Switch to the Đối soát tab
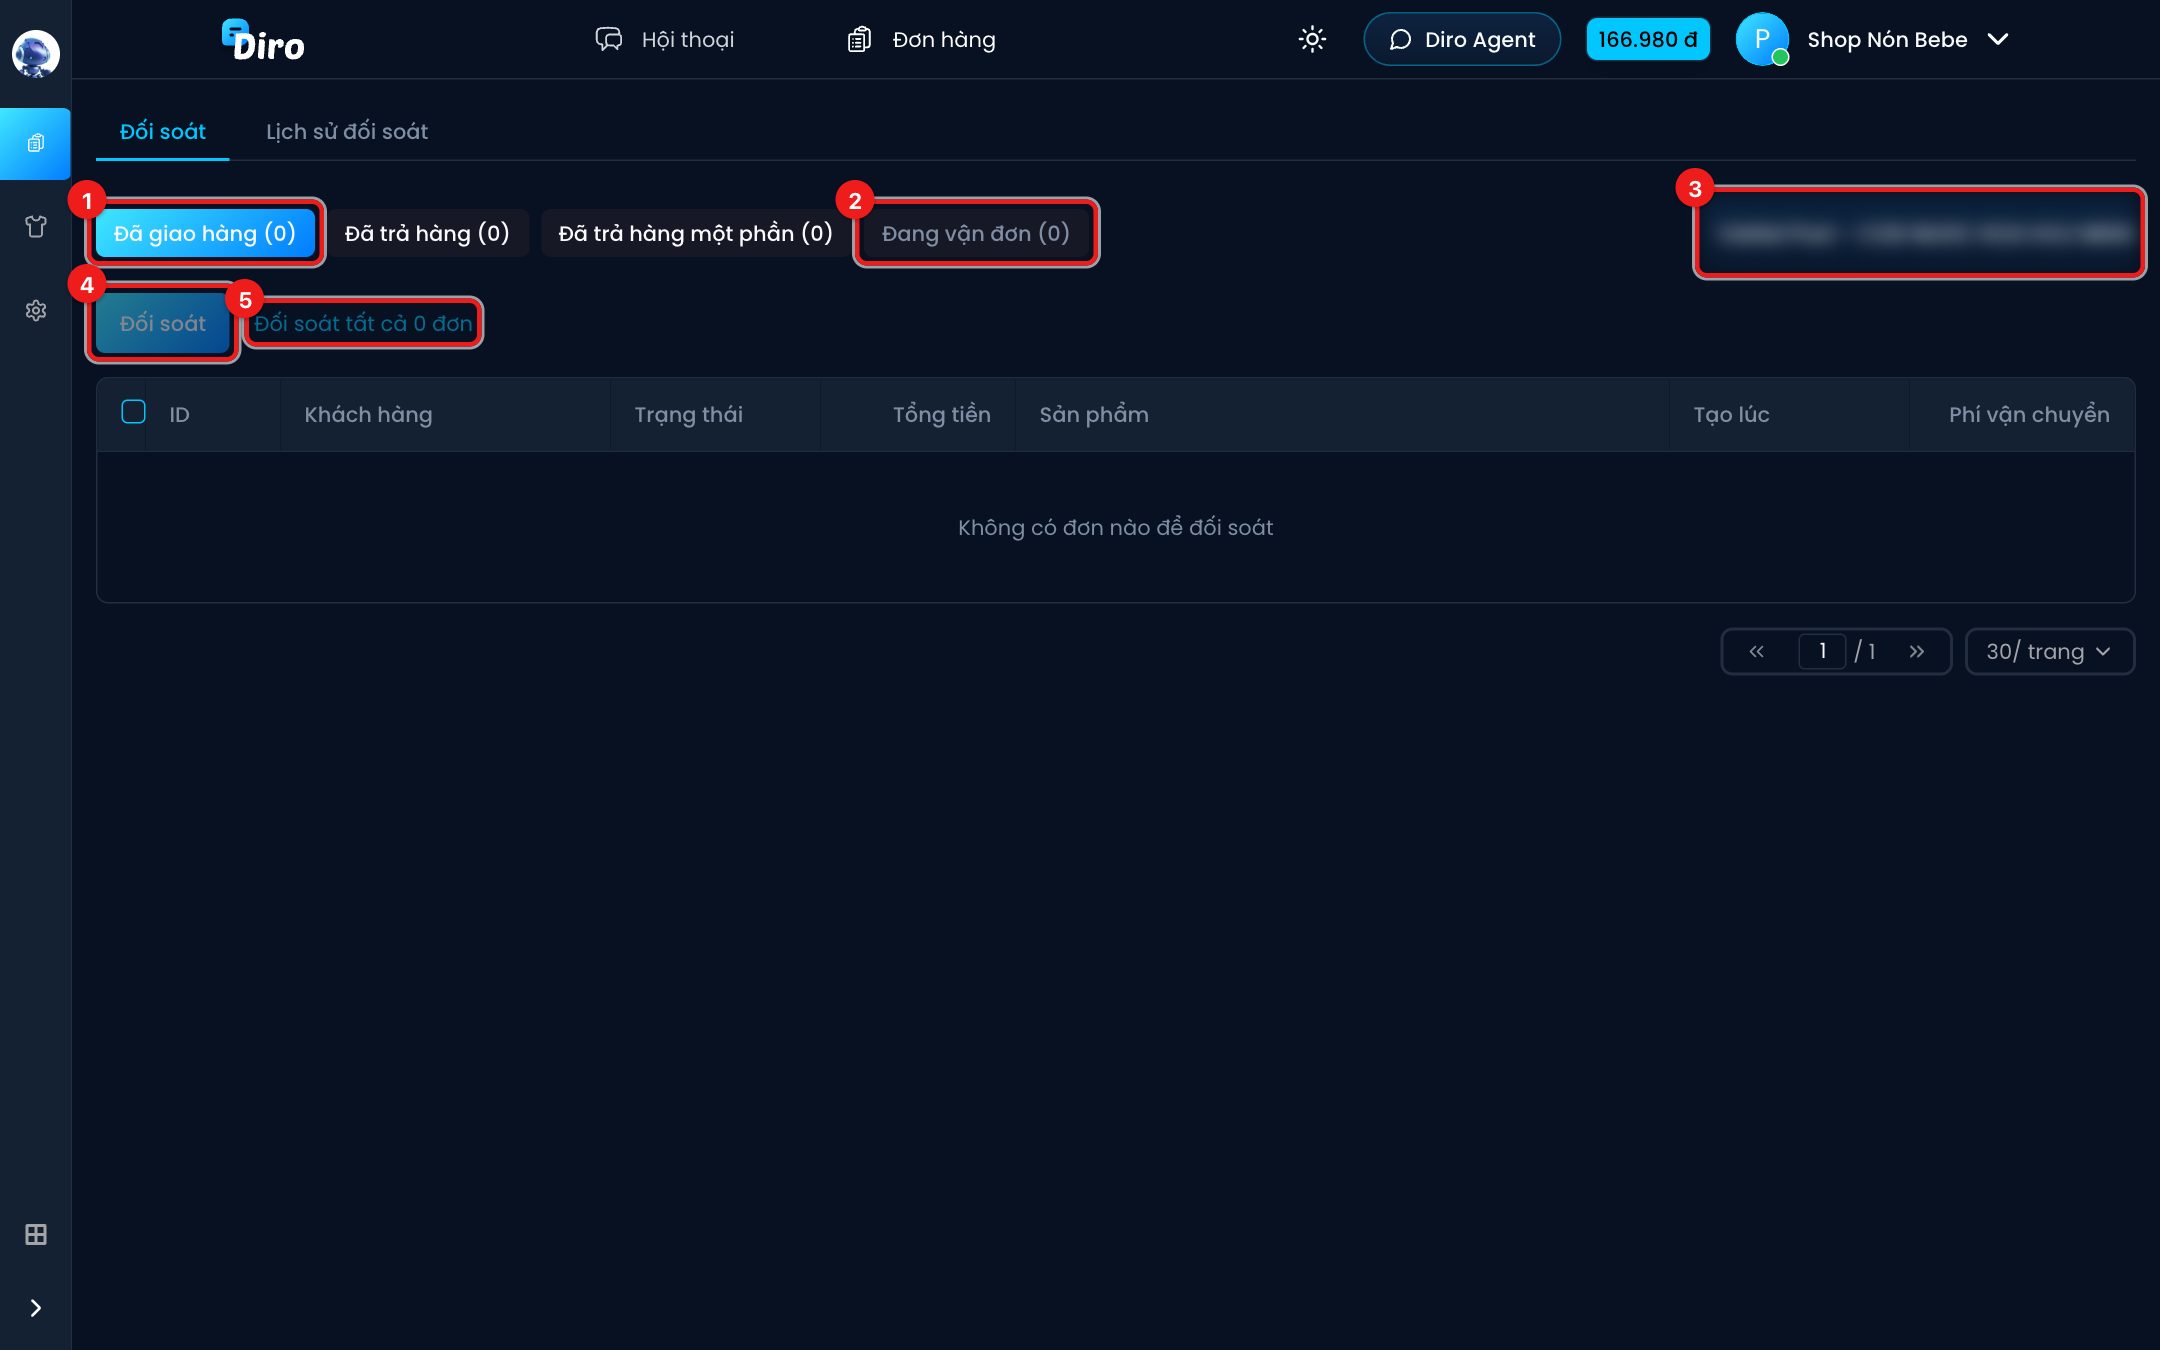Screen dimensions: 2160x1350 pos(163,131)
